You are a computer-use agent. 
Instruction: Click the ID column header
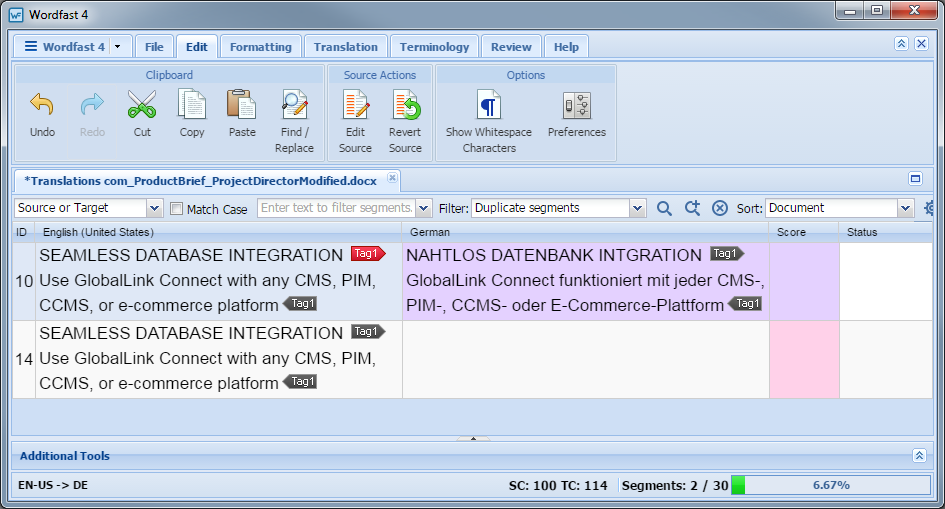(22, 232)
